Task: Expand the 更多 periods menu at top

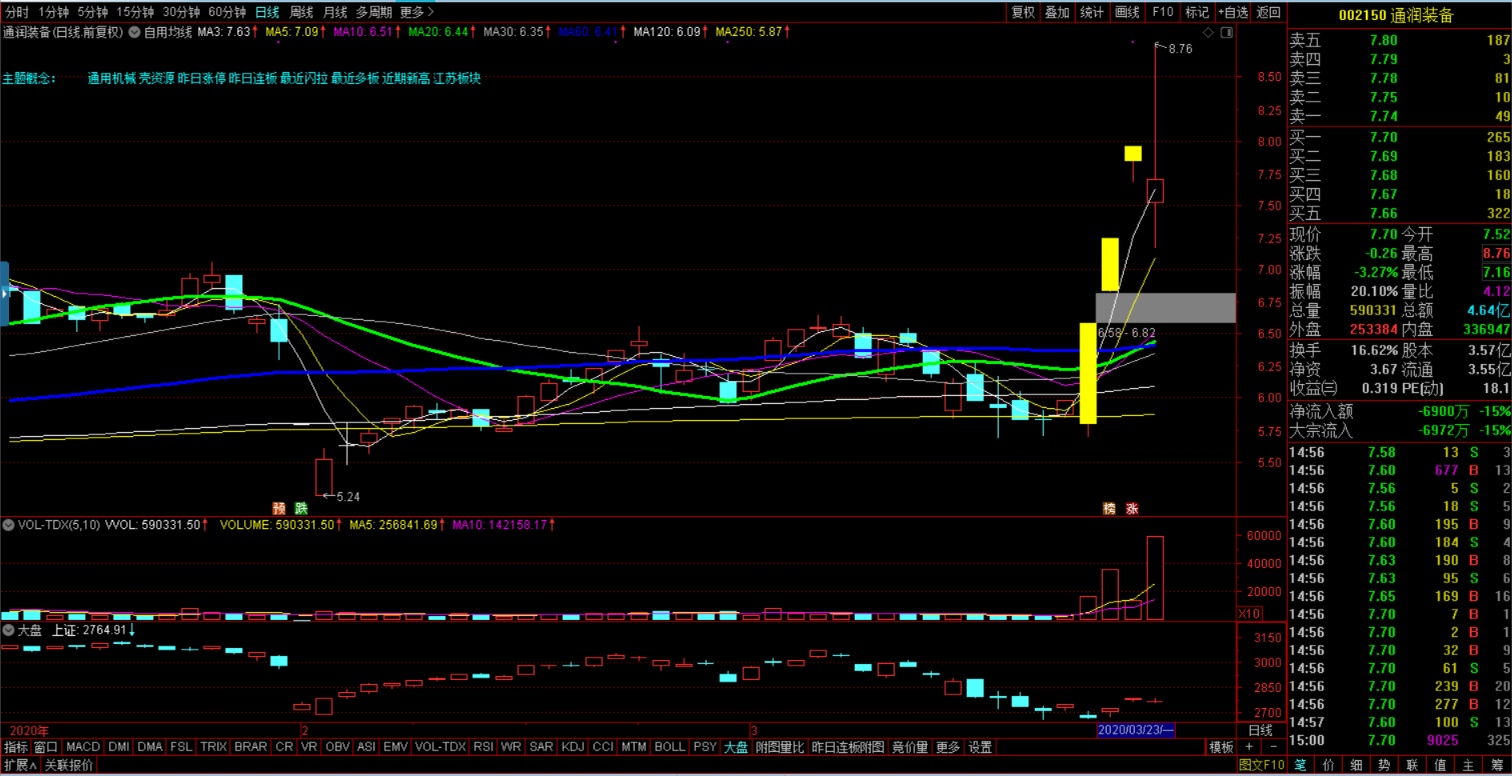Action: coord(416,12)
